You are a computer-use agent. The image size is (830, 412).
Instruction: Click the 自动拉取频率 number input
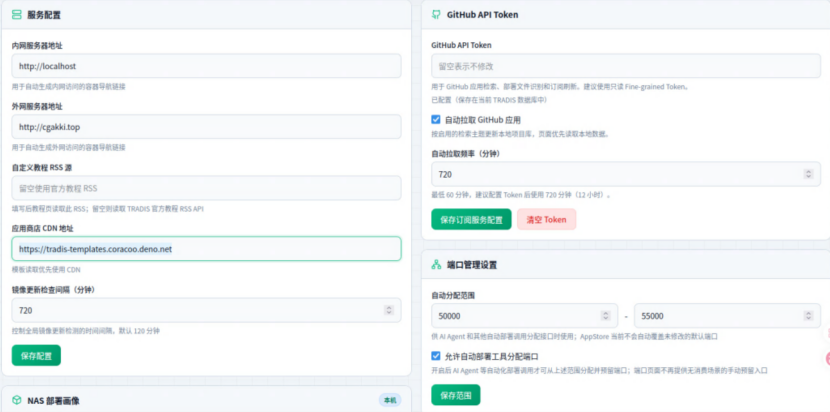[626, 174]
